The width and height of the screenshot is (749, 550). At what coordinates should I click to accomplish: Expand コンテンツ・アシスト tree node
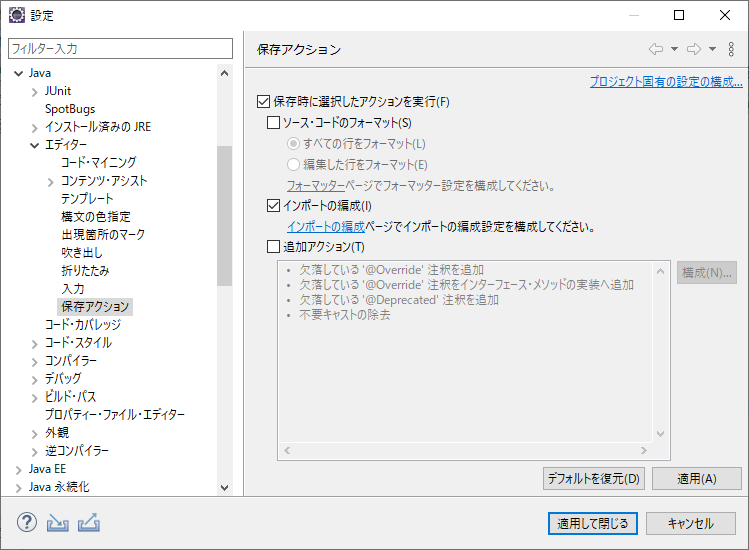click(51, 182)
